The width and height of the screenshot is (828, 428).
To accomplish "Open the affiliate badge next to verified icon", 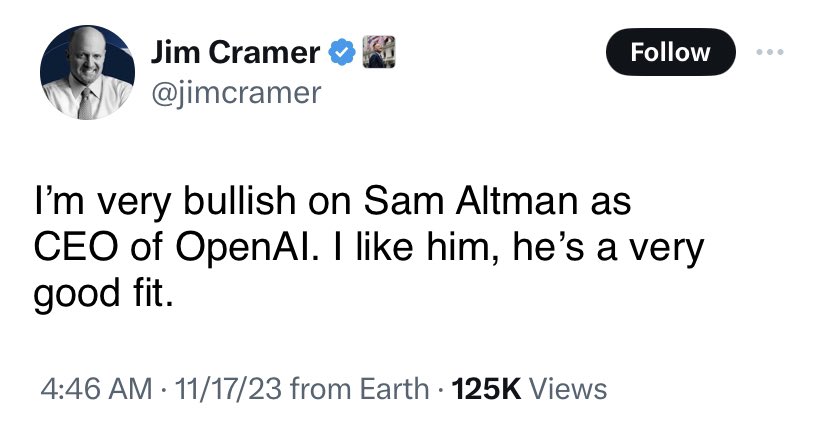I will (379, 52).
